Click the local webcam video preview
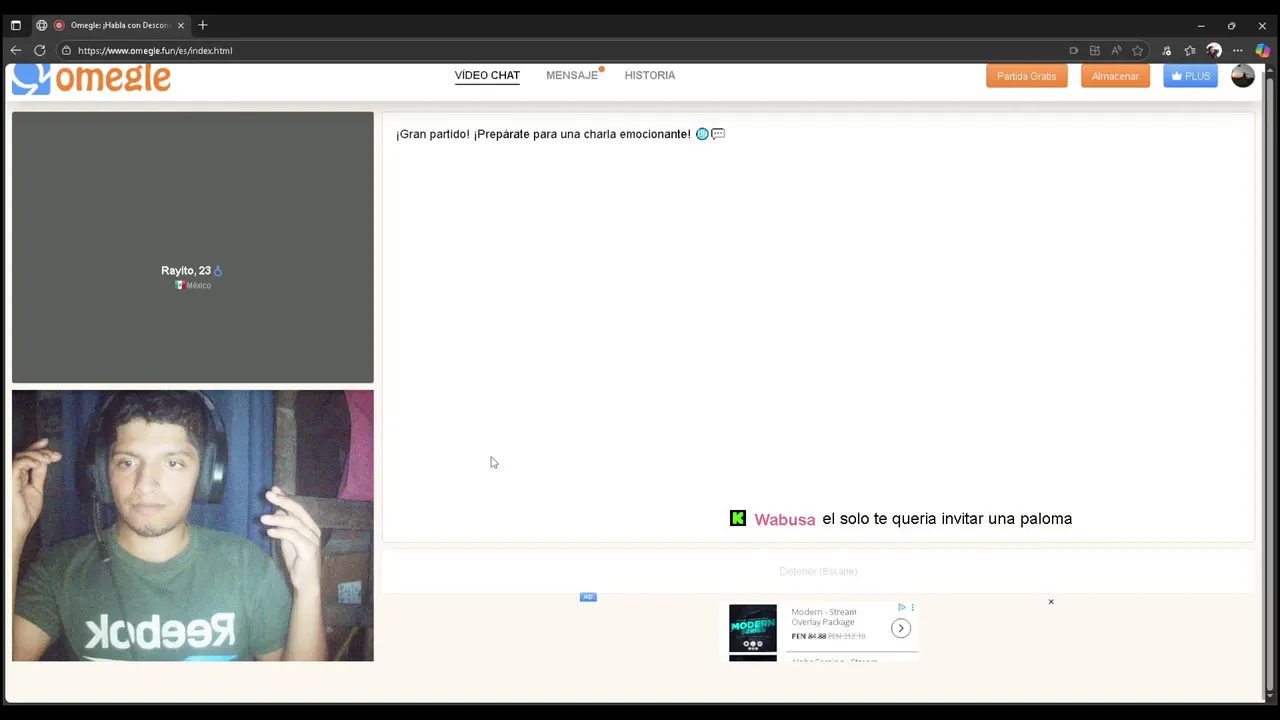Image resolution: width=1280 pixels, height=720 pixels. 193,526
